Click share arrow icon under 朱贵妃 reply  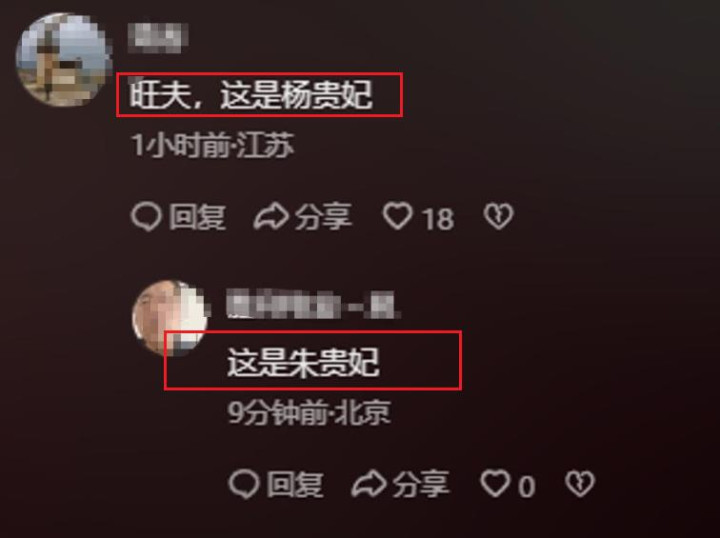[369, 485]
